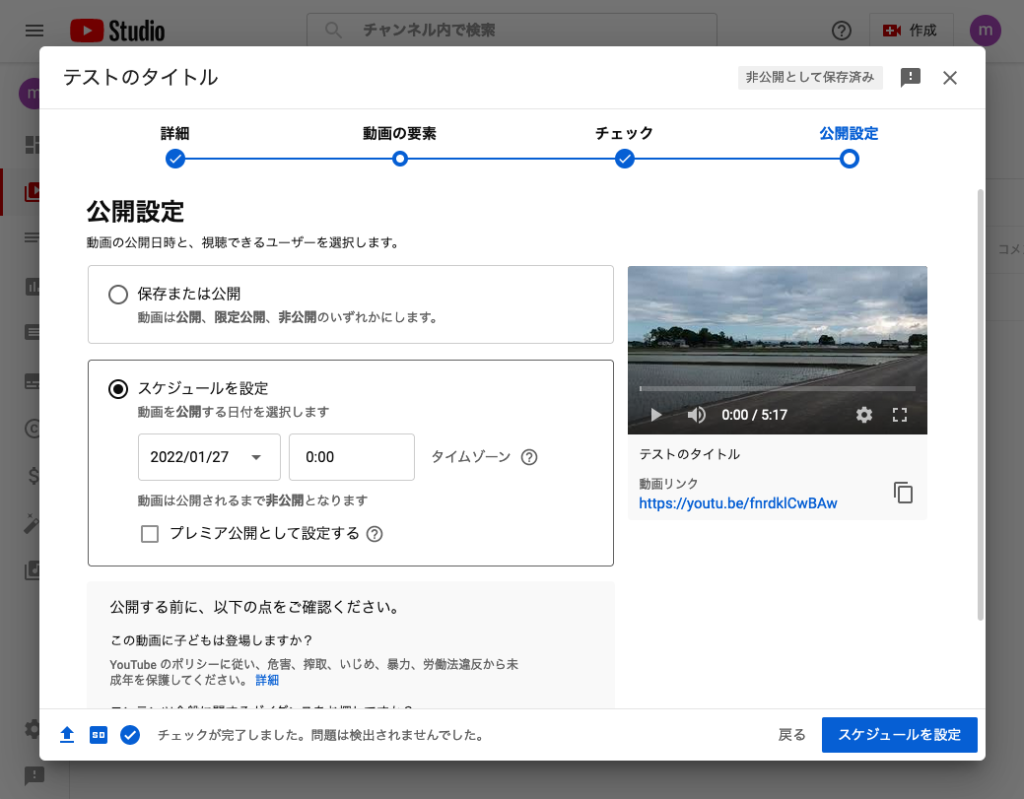Open the 作成 create menu in the top bar

(911, 30)
